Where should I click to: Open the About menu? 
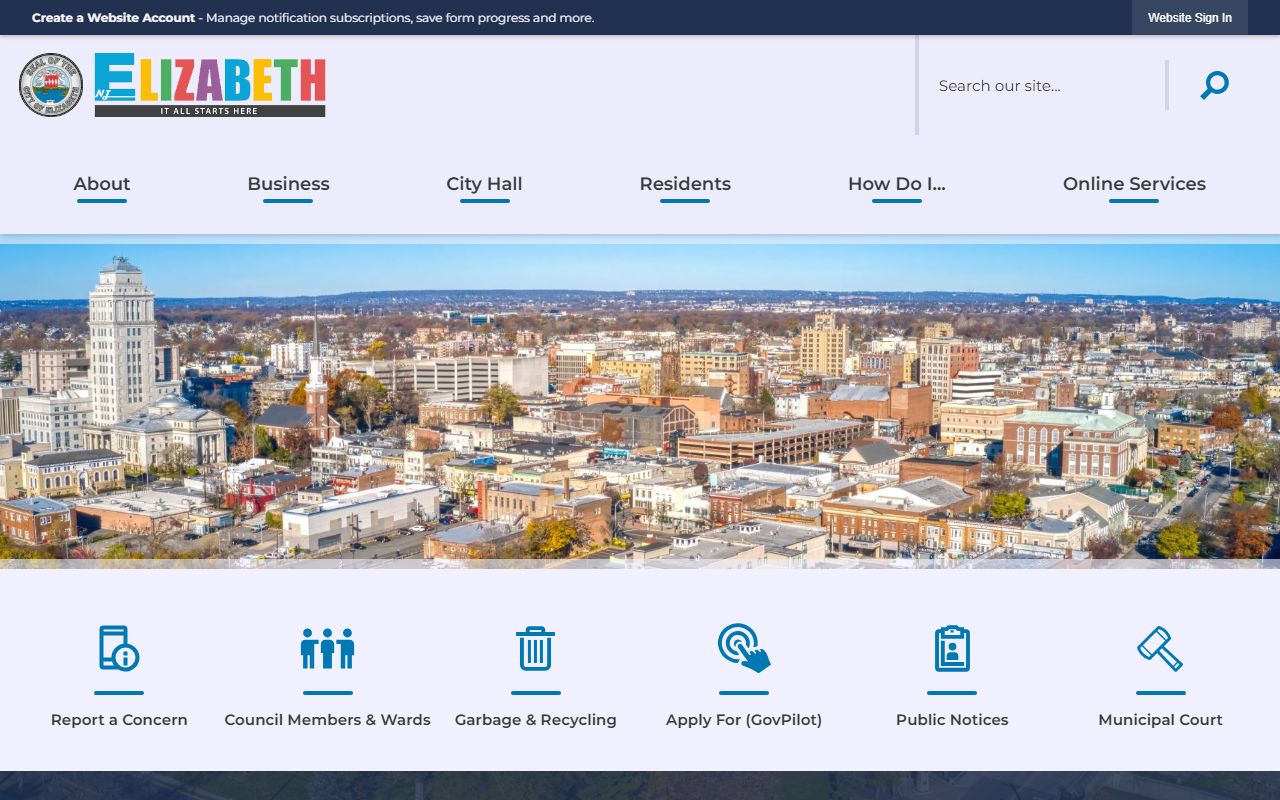coord(102,184)
